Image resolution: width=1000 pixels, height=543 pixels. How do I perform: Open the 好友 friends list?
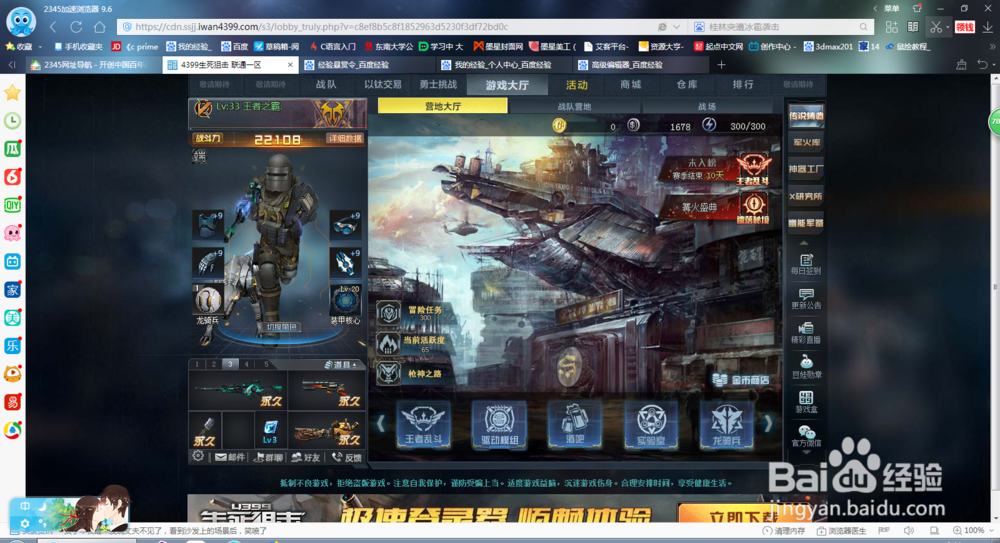306,457
